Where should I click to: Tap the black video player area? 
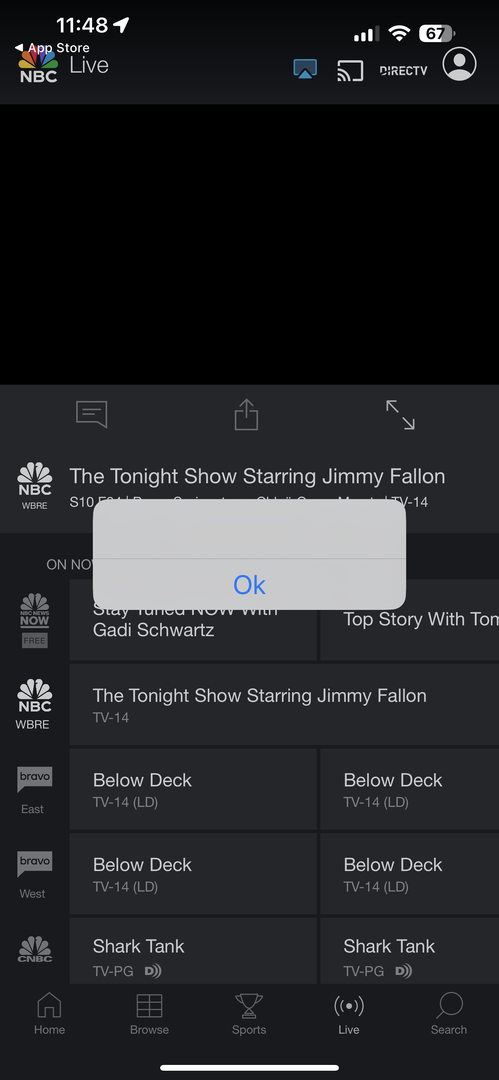pos(250,244)
